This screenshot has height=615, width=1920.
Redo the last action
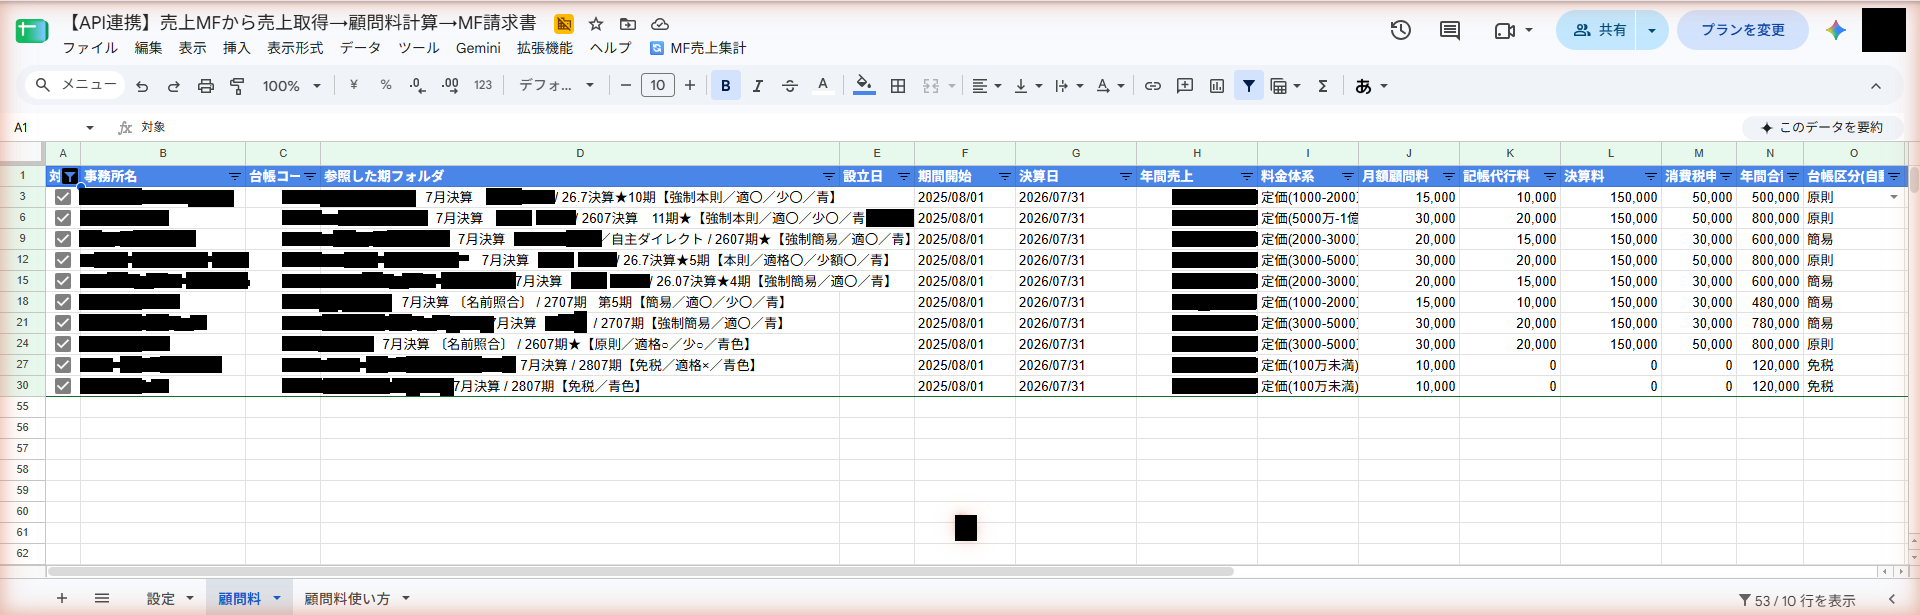pyautogui.click(x=174, y=86)
